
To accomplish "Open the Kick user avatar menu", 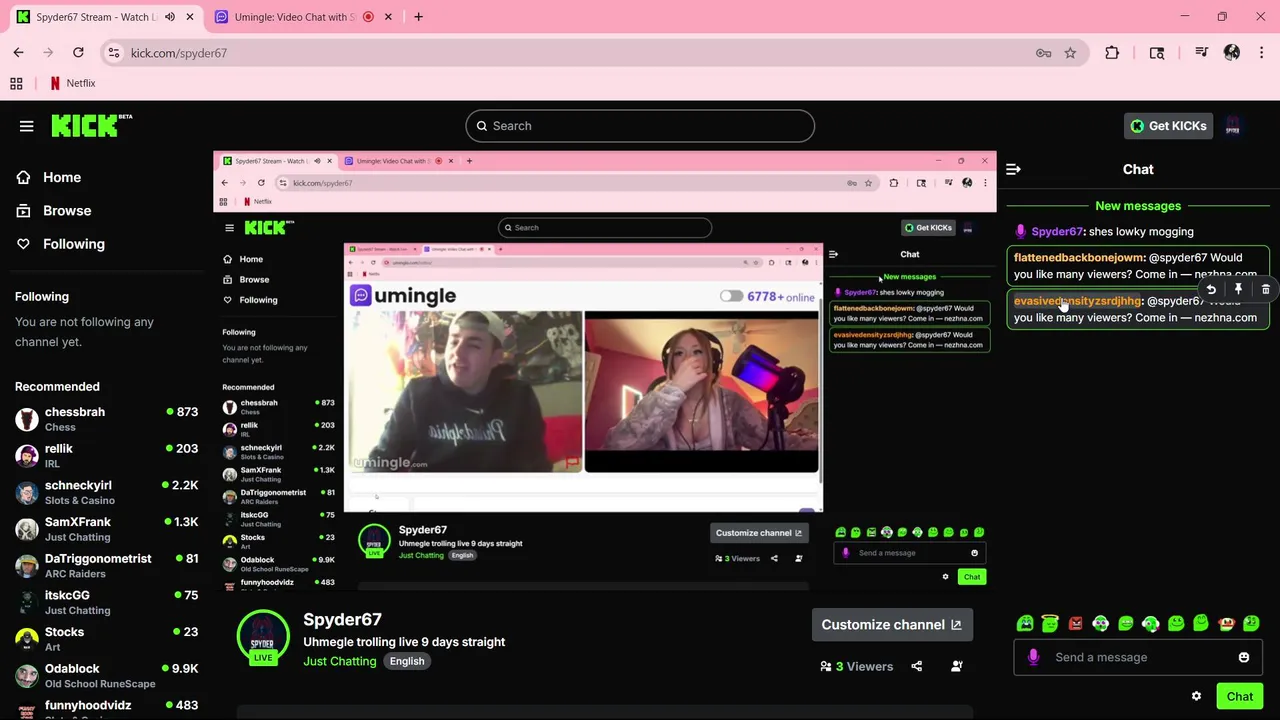I will [1233, 126].
